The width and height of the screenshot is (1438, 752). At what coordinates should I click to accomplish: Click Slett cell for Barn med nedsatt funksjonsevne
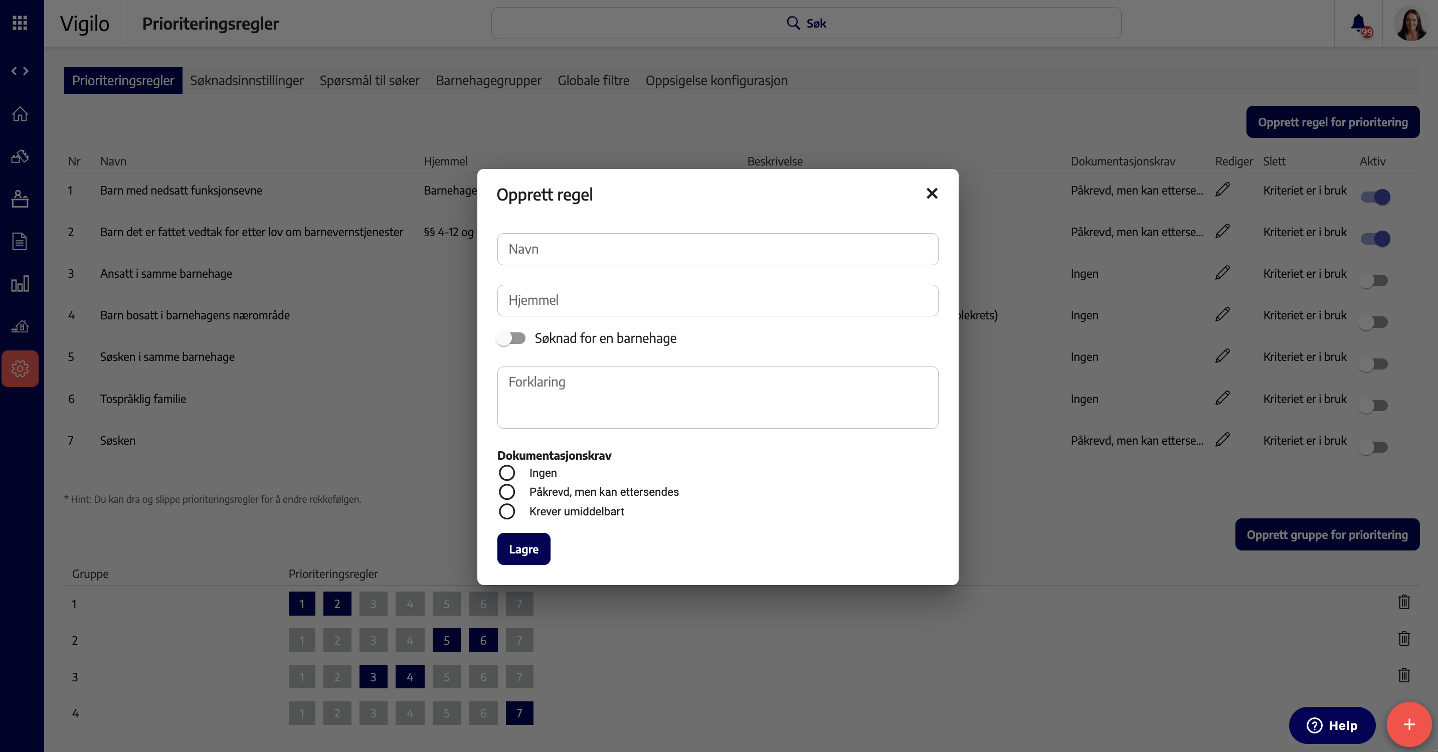(1305, 190)
